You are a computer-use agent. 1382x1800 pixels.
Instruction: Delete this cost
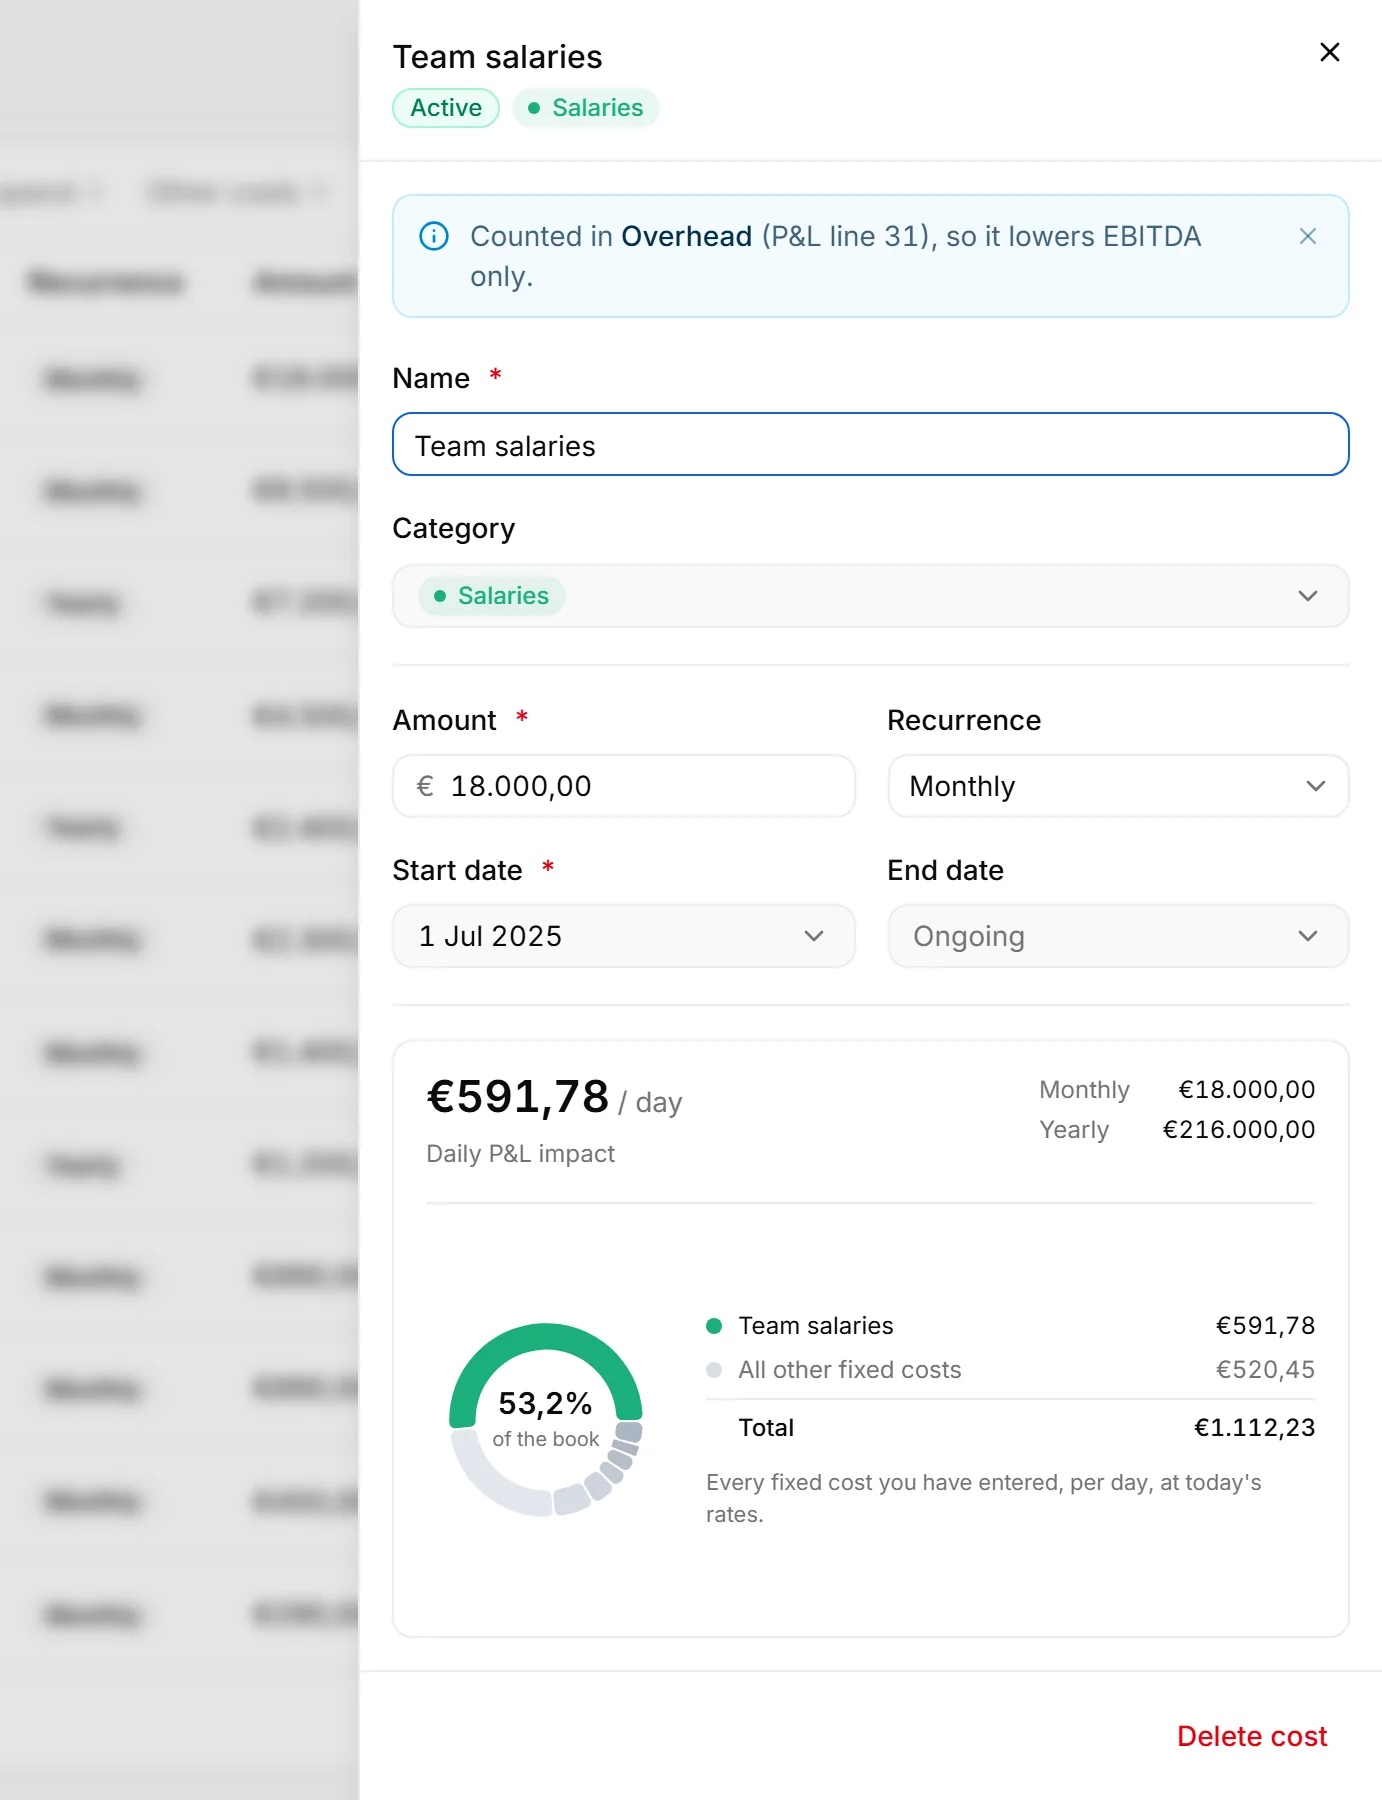point(1252,1736)
